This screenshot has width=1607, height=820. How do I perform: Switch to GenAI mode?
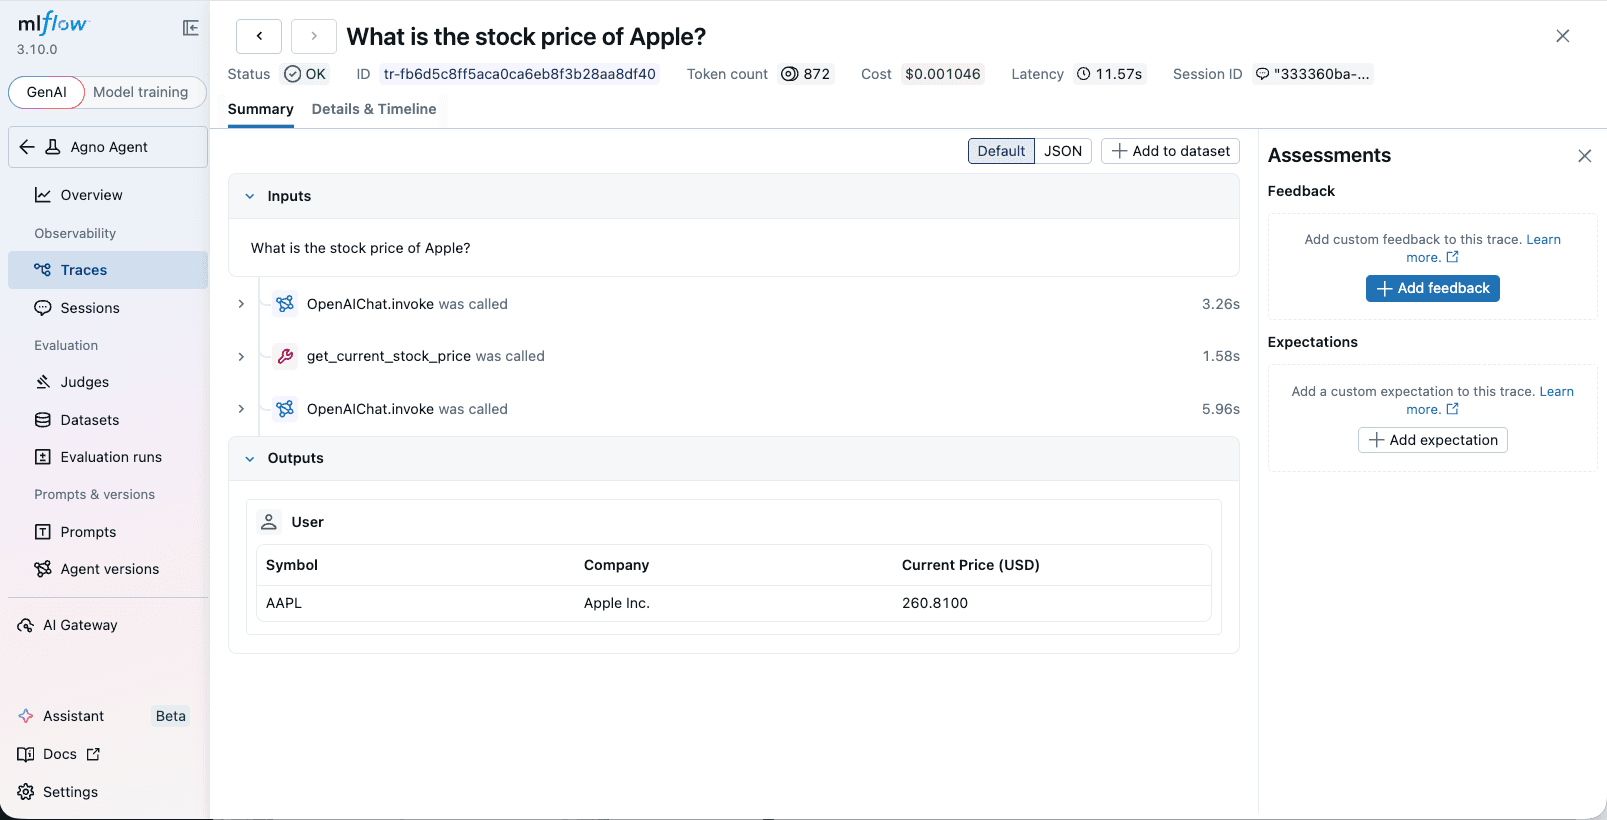click(47, 92)
